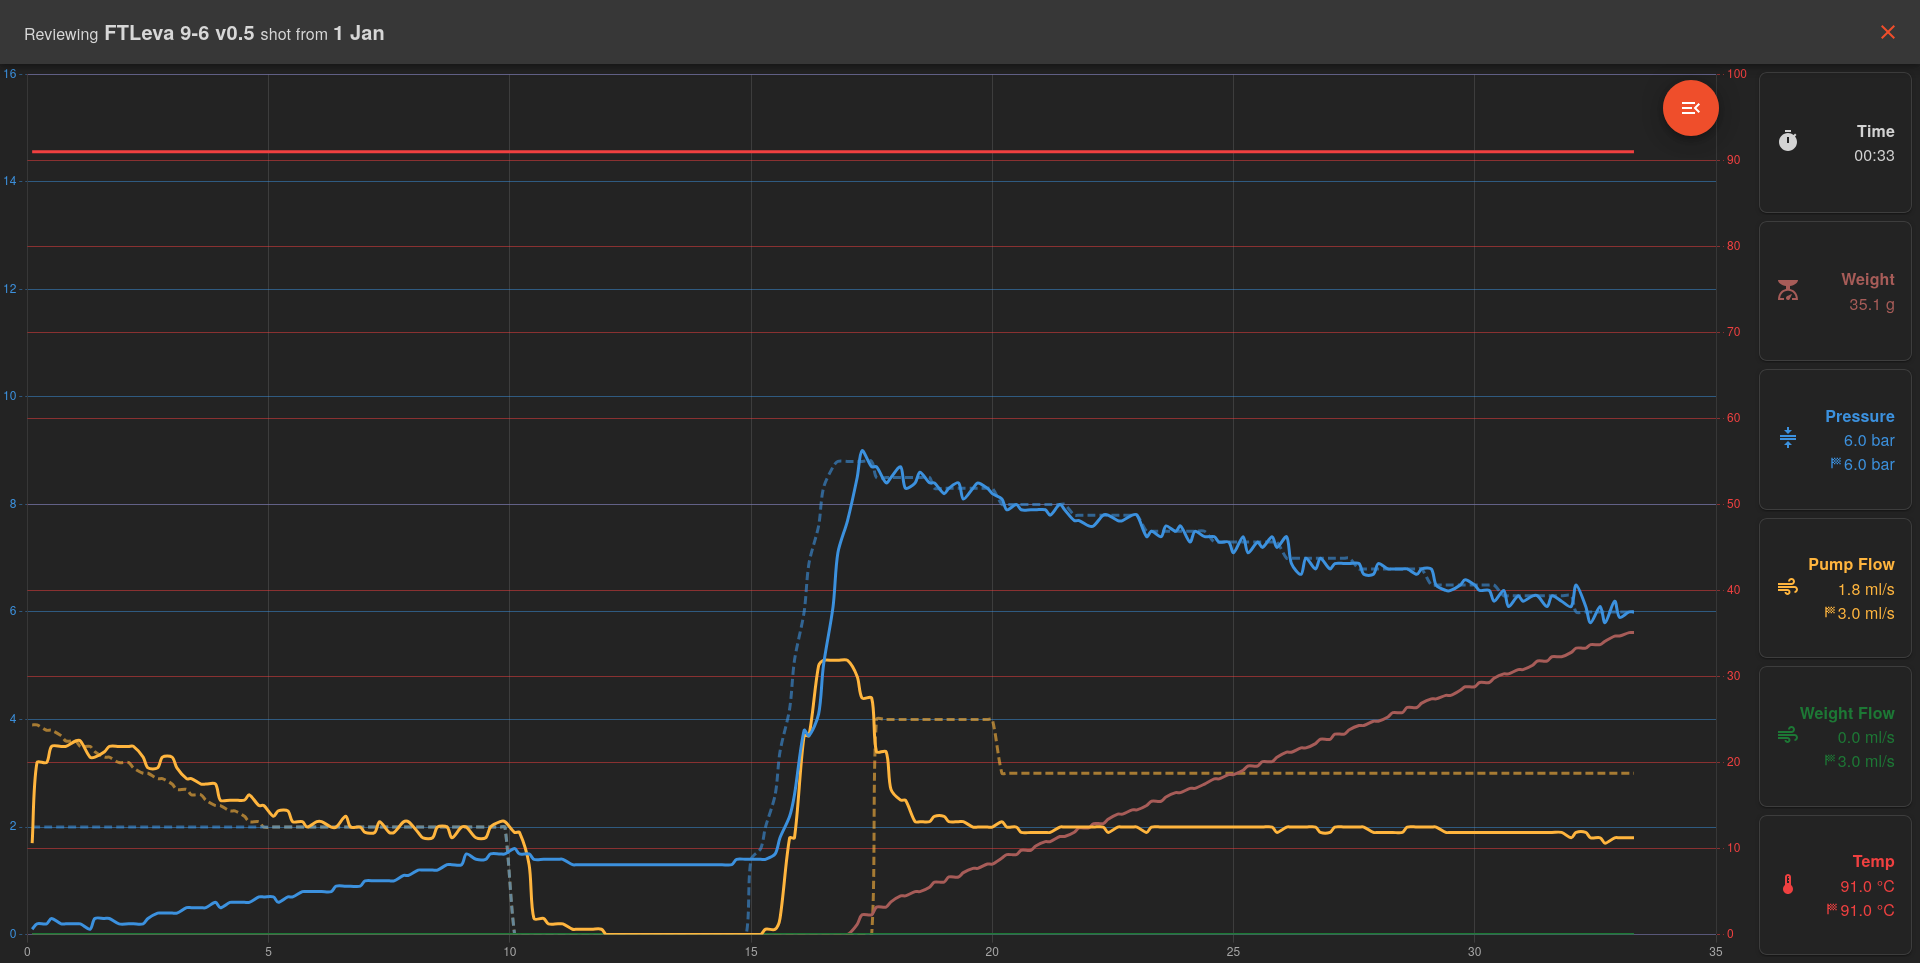Close the shot review dialog
Viewport: 1920px width, 963px height.
tap(1887, 32)
